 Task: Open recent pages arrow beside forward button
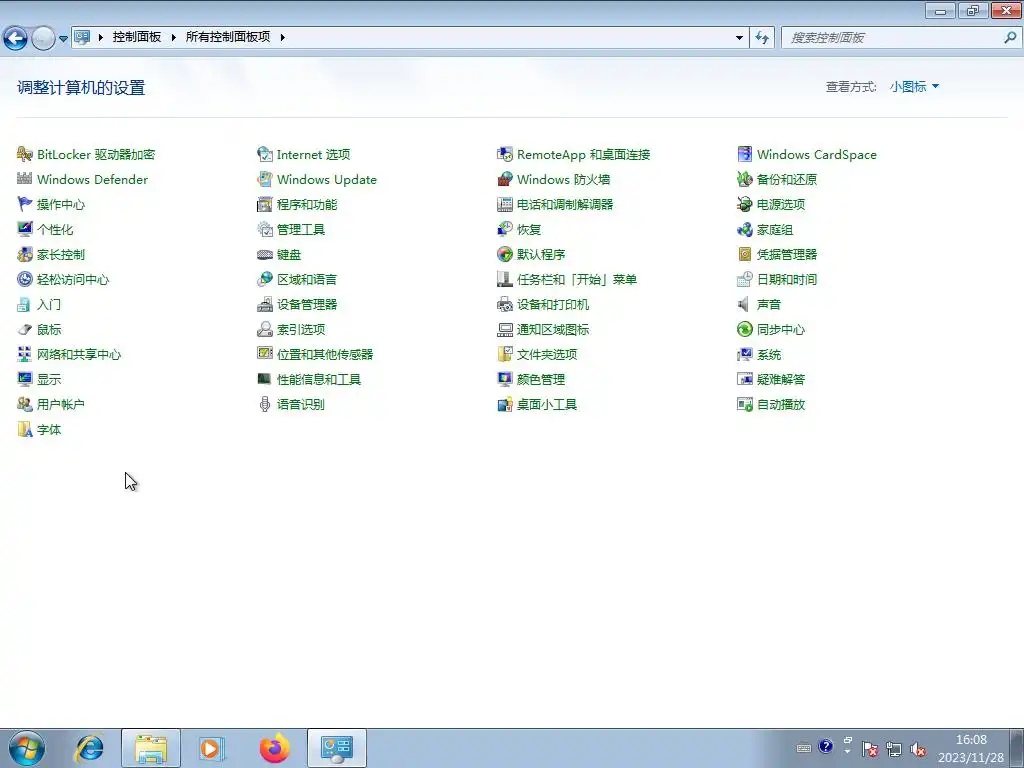point(63,39)
